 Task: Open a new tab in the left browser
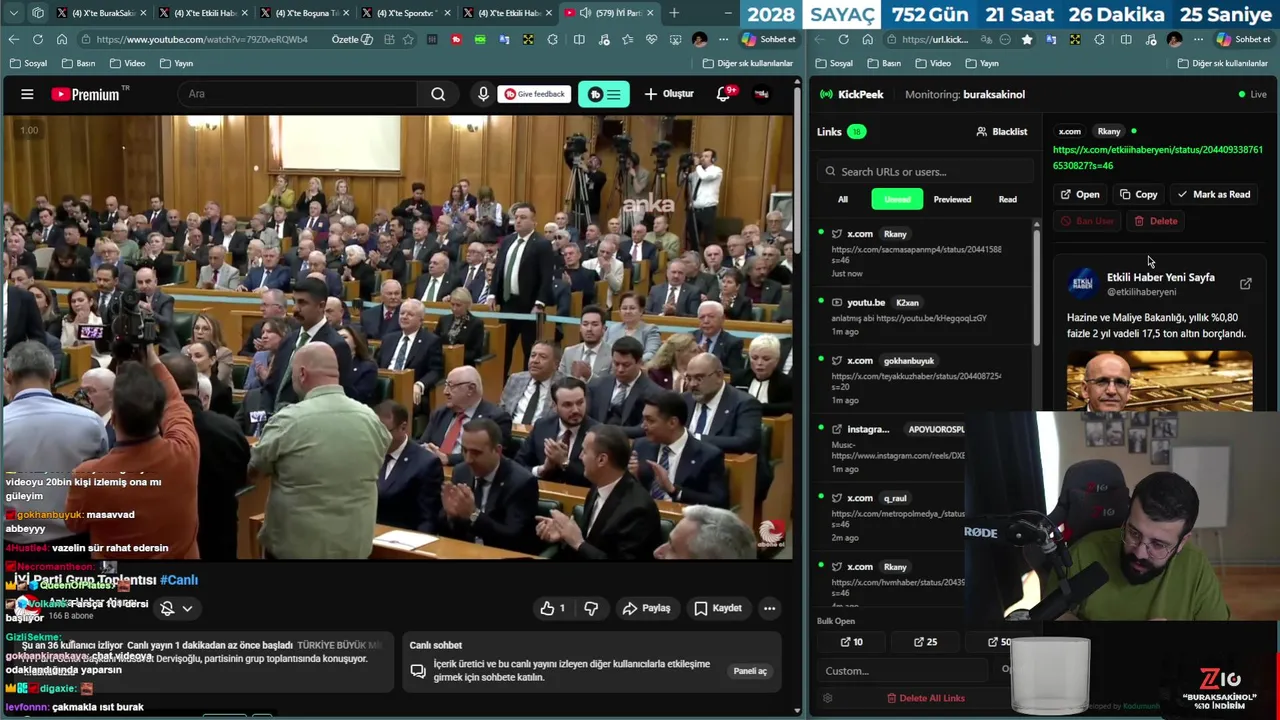[x=674, y=13]
